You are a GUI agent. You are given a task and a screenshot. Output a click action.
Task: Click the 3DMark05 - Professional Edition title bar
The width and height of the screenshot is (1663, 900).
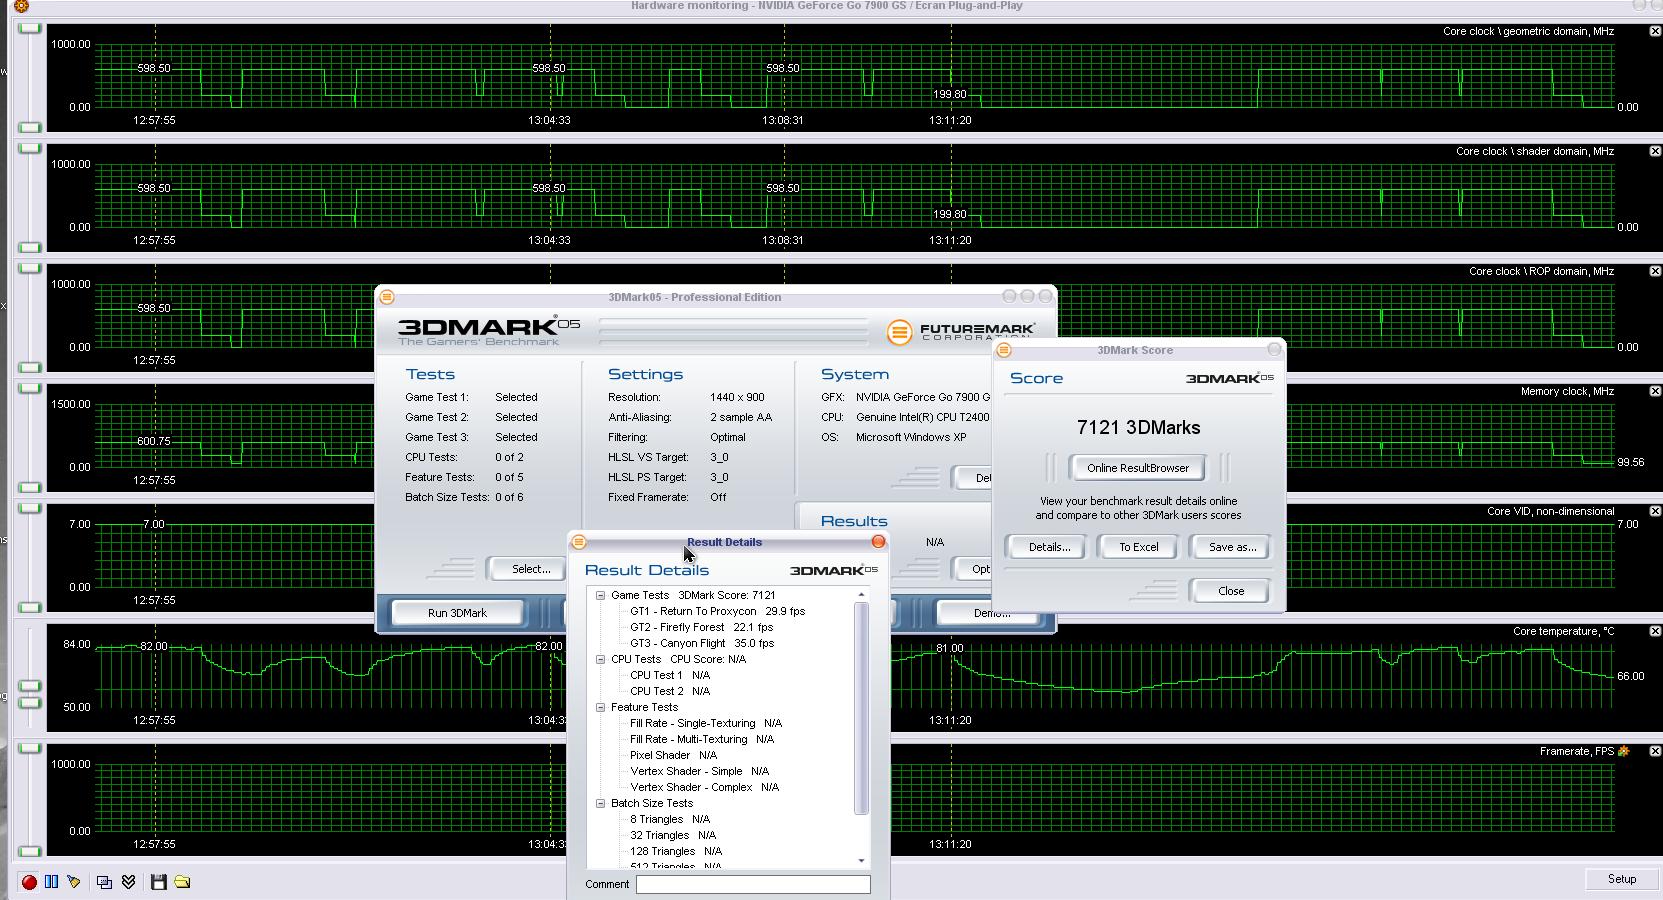pyautogui.click(x=695, y=297)
